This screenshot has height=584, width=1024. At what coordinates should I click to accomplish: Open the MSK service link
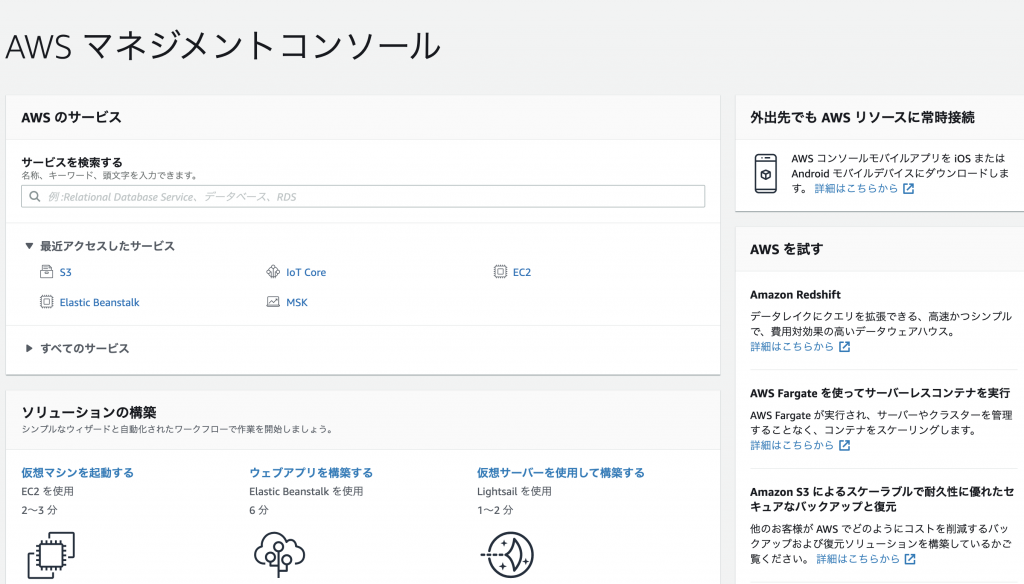pyautogui.click(x=296, y=302)
